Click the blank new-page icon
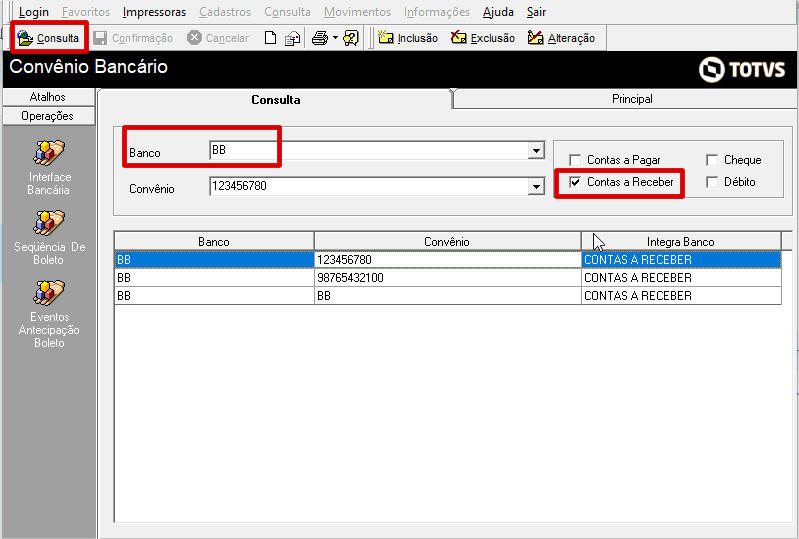The image size is (799, 539). click(x=271, y=38)
